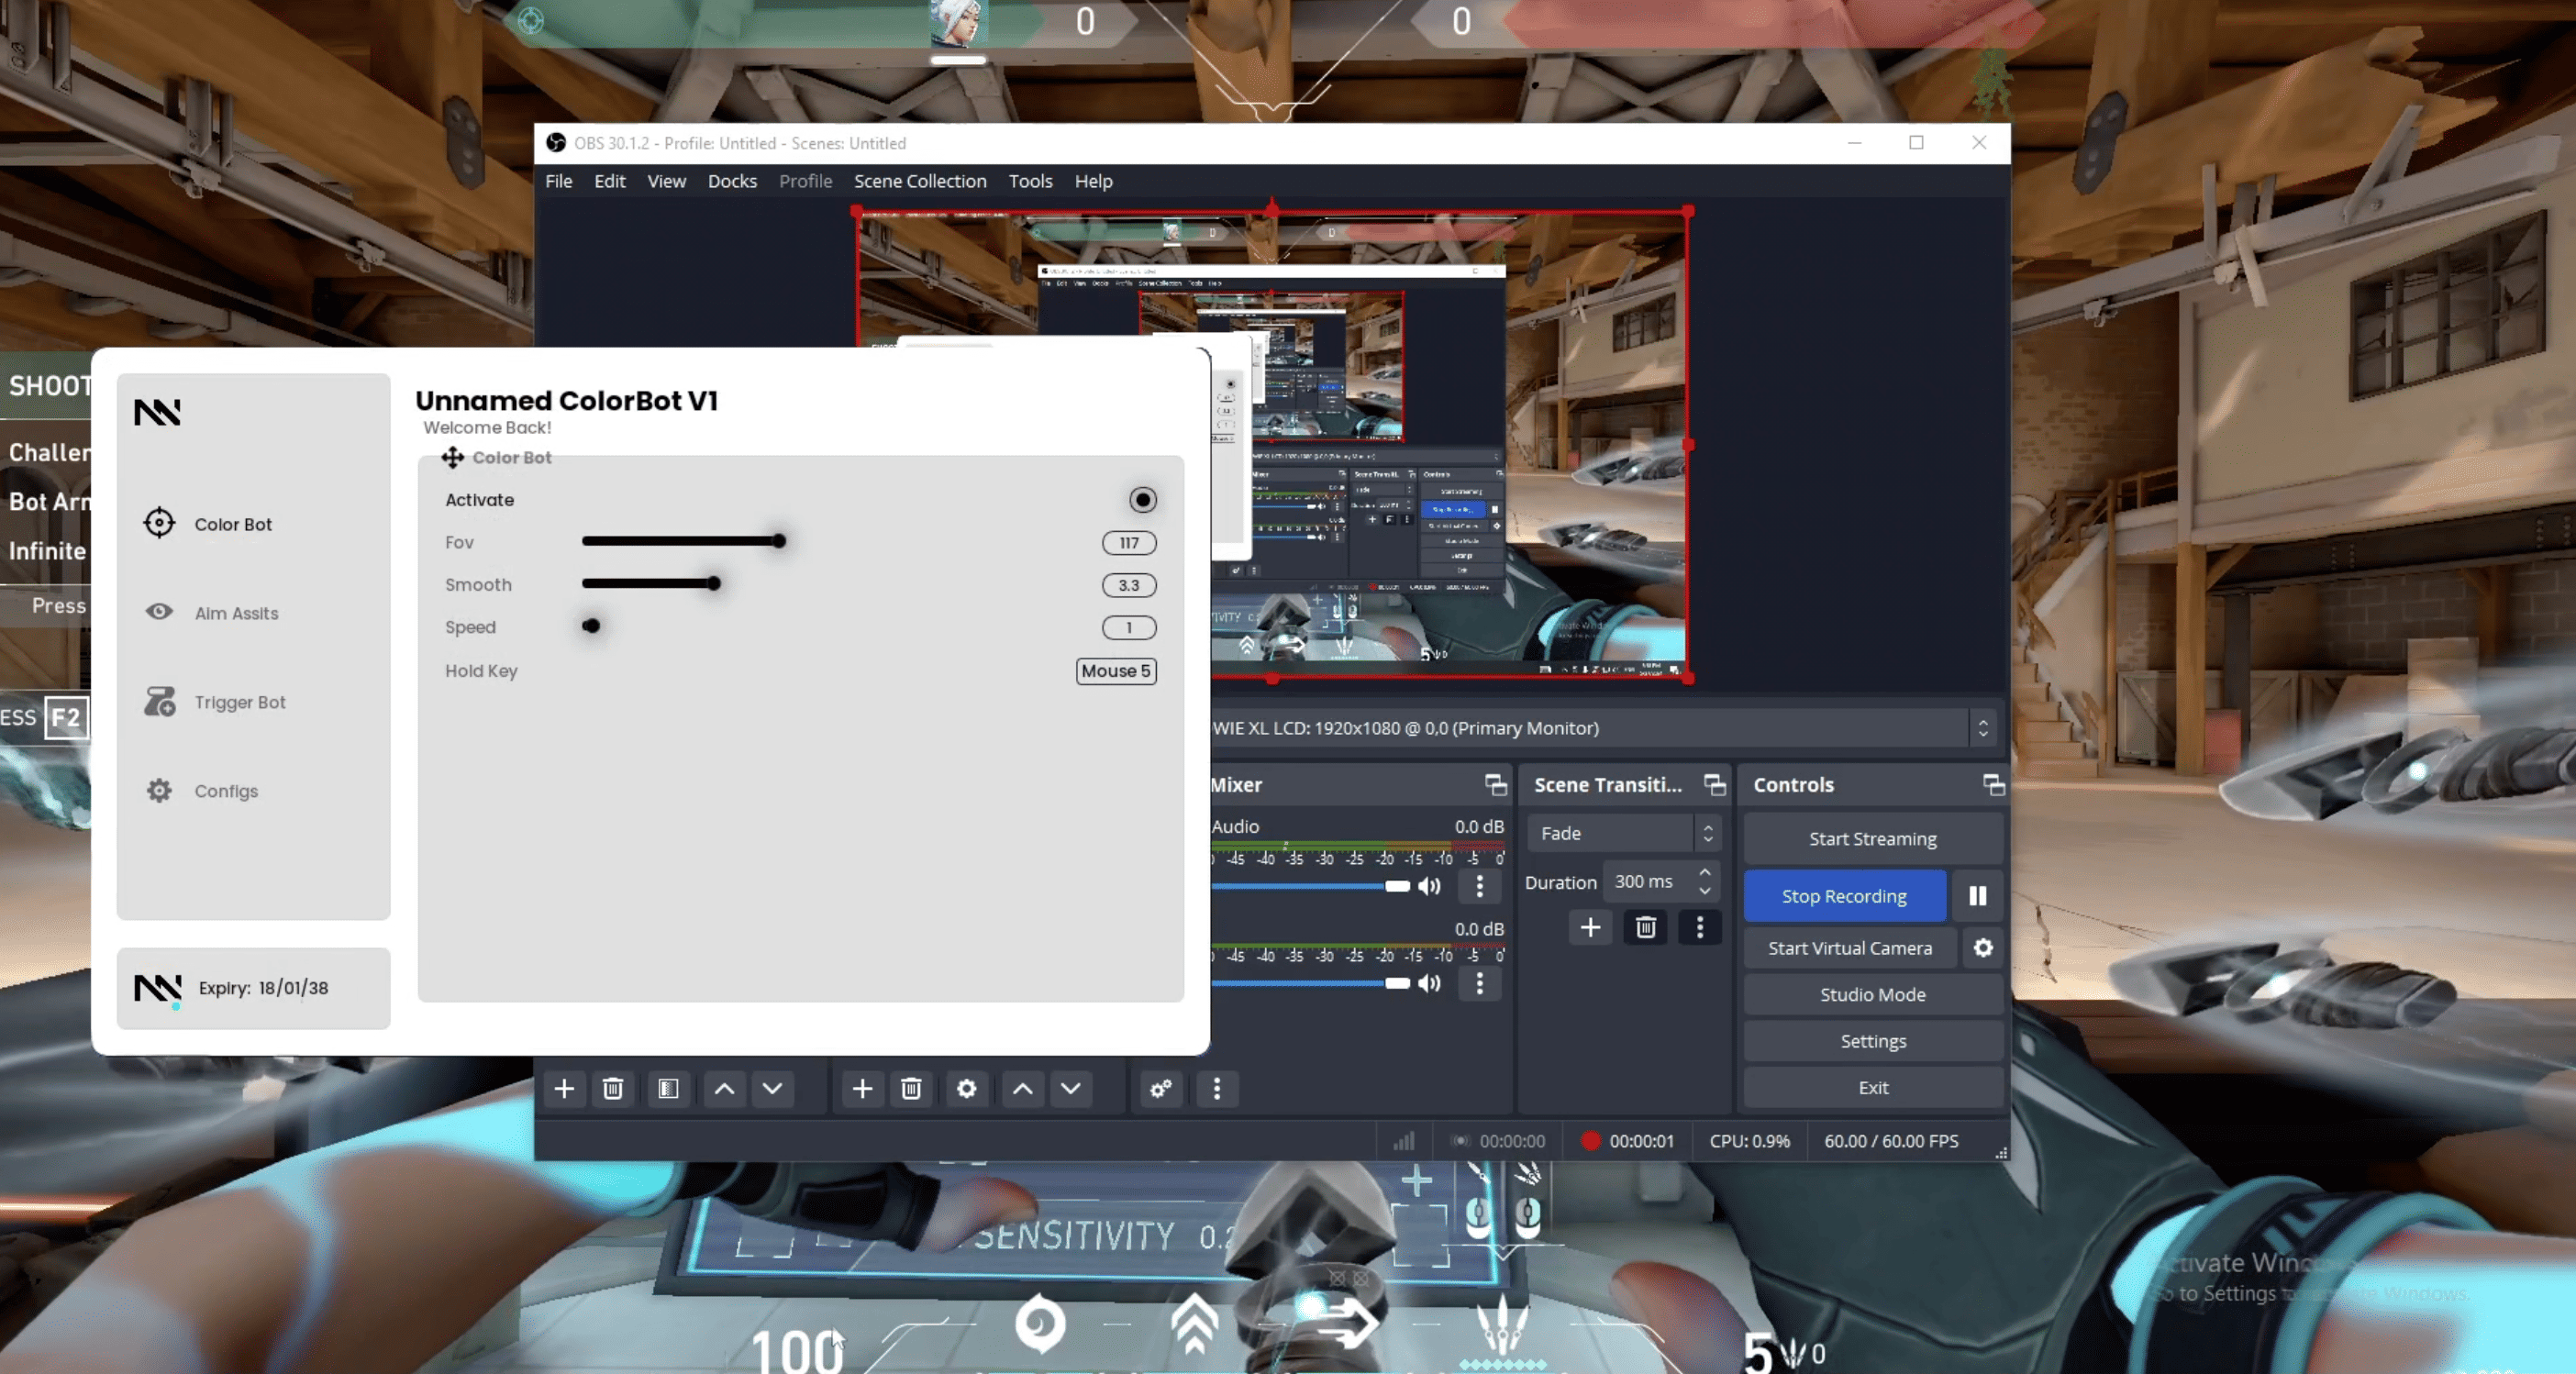Click the Smooth value field showing 3.3
The image size is (2576, 1374).
1129,585
